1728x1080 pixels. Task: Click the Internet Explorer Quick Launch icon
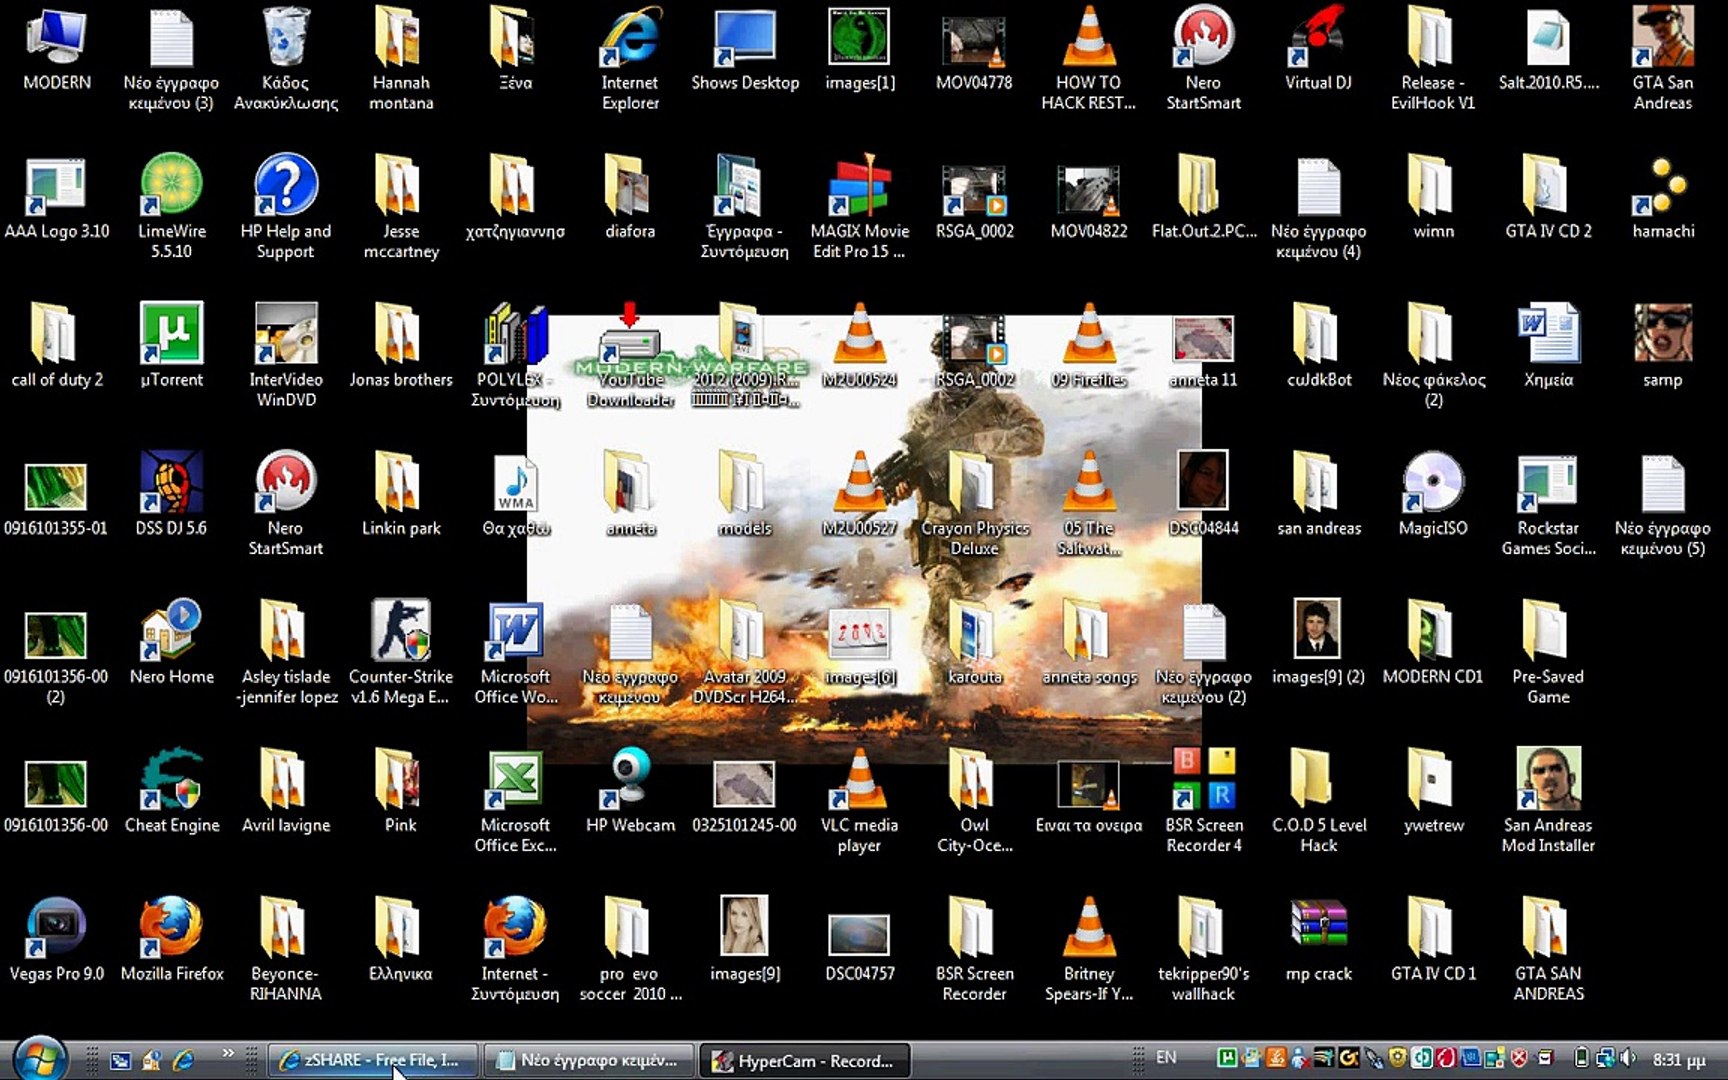pyautogui.click(x=184, y=1060)
